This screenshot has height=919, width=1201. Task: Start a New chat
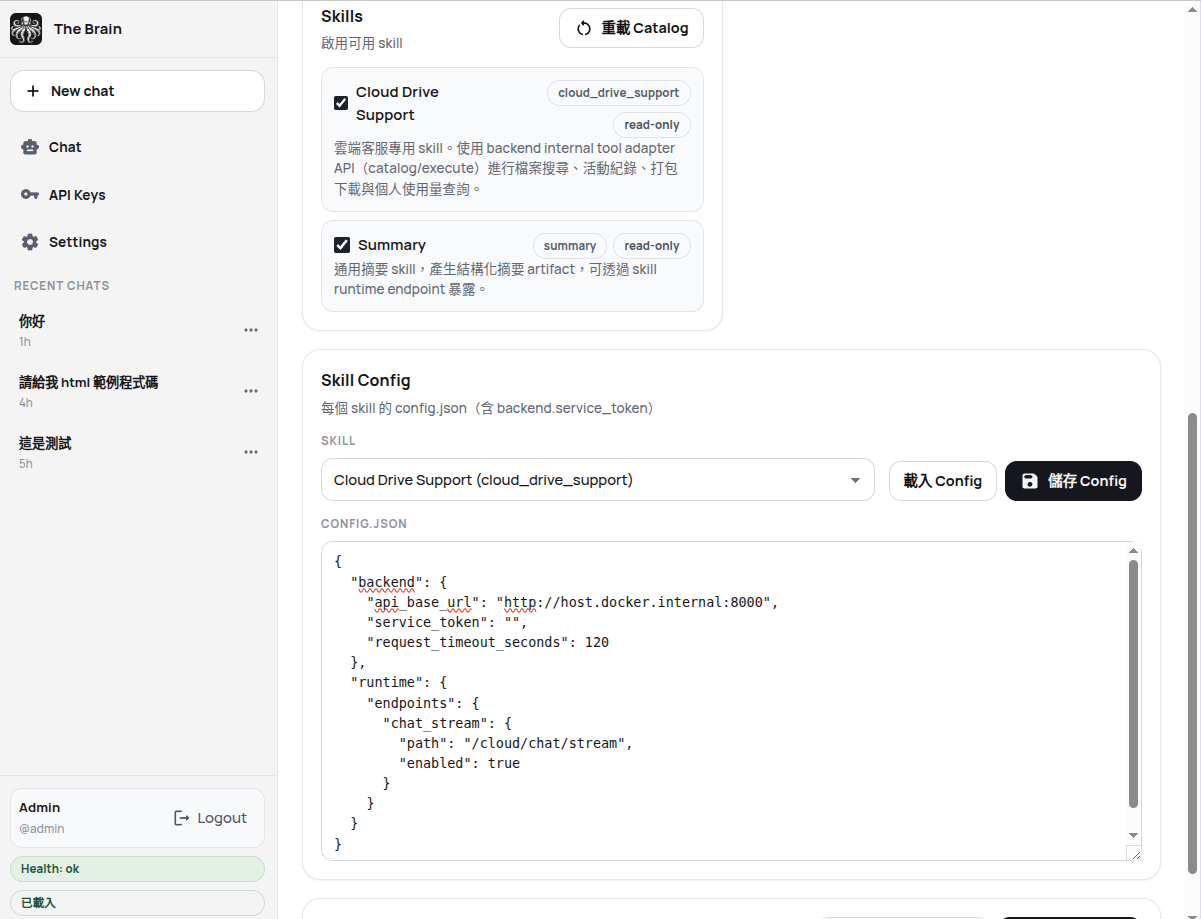click(138, 91)
